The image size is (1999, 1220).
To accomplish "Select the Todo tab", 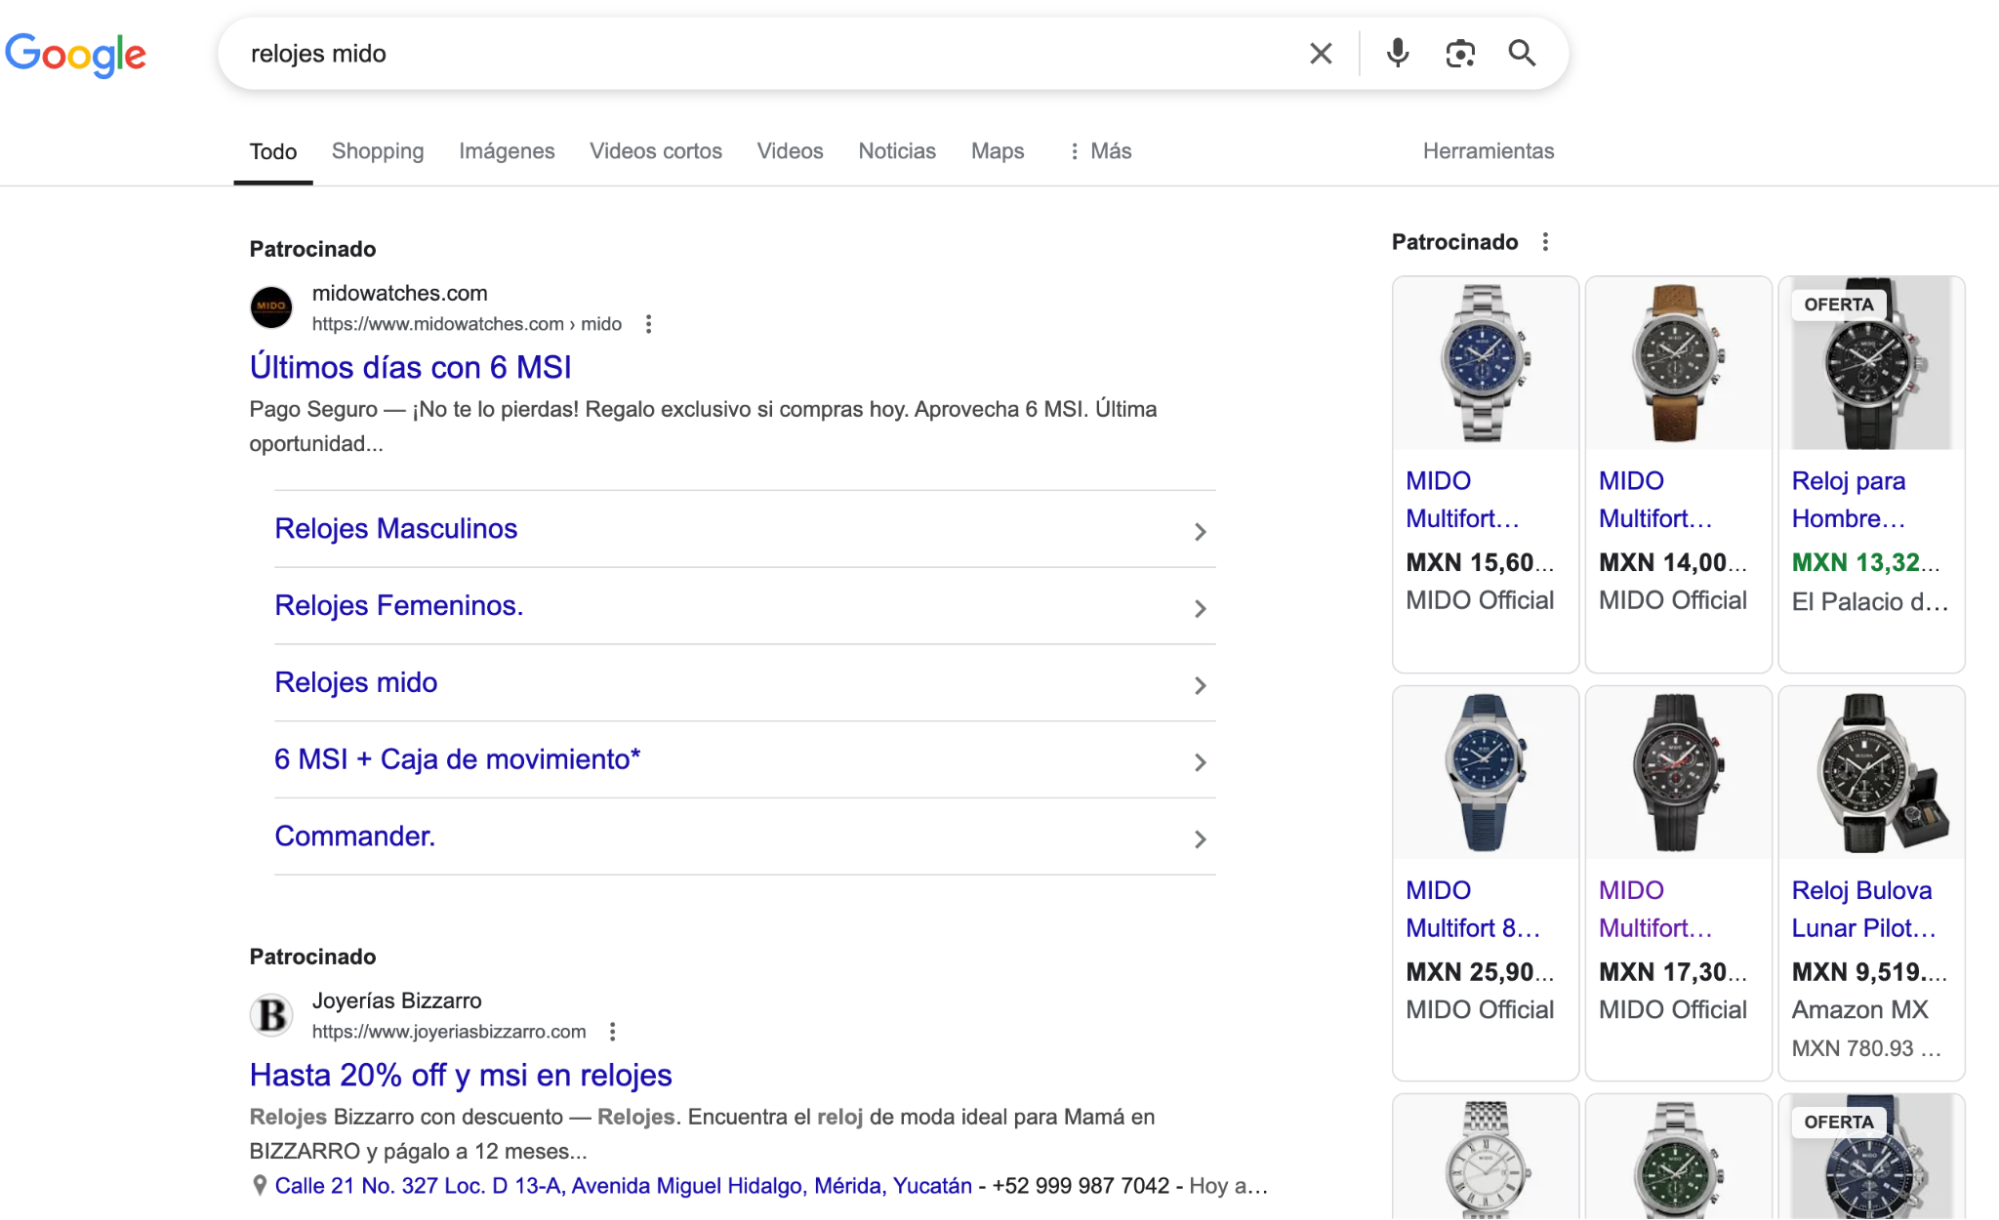I will tap(273, 151).
